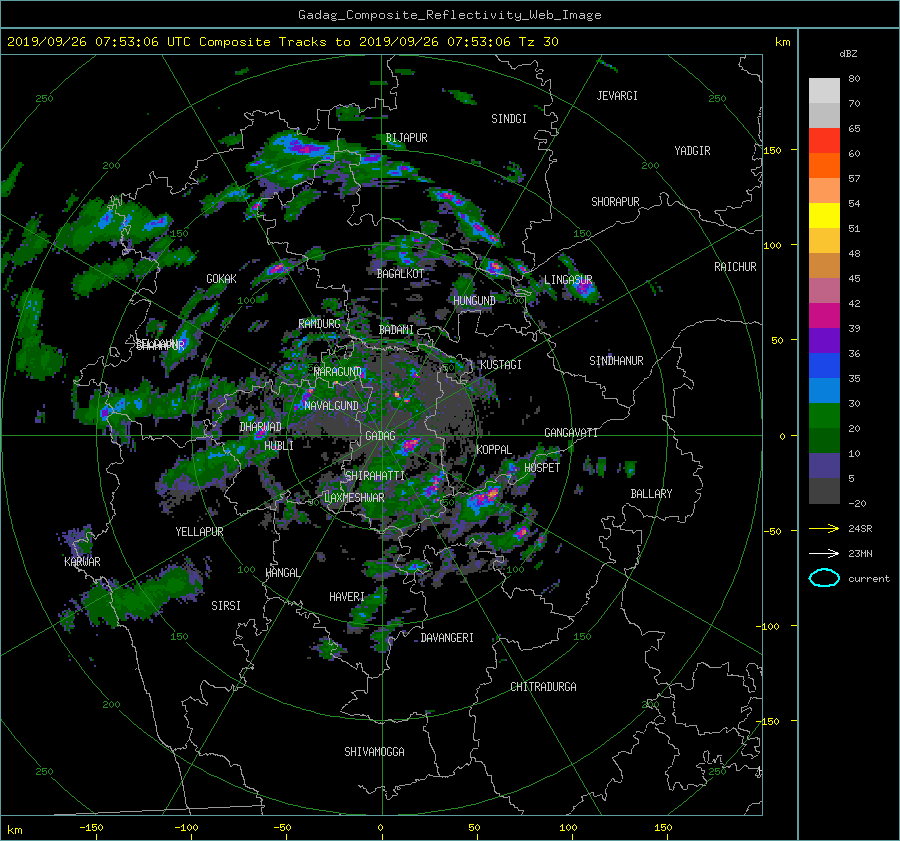900x841 pixels.
Task: Click the HANGAL city label
Action: 283,573
